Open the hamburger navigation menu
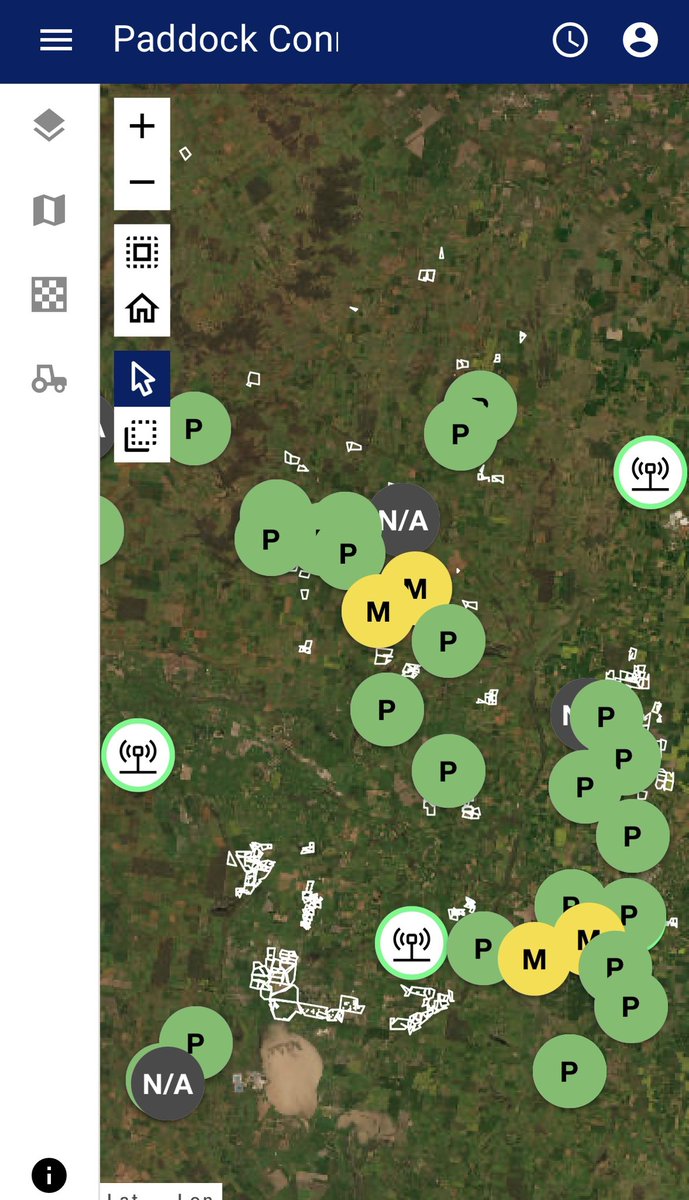 pyautogui.click(x=56, y=40)
